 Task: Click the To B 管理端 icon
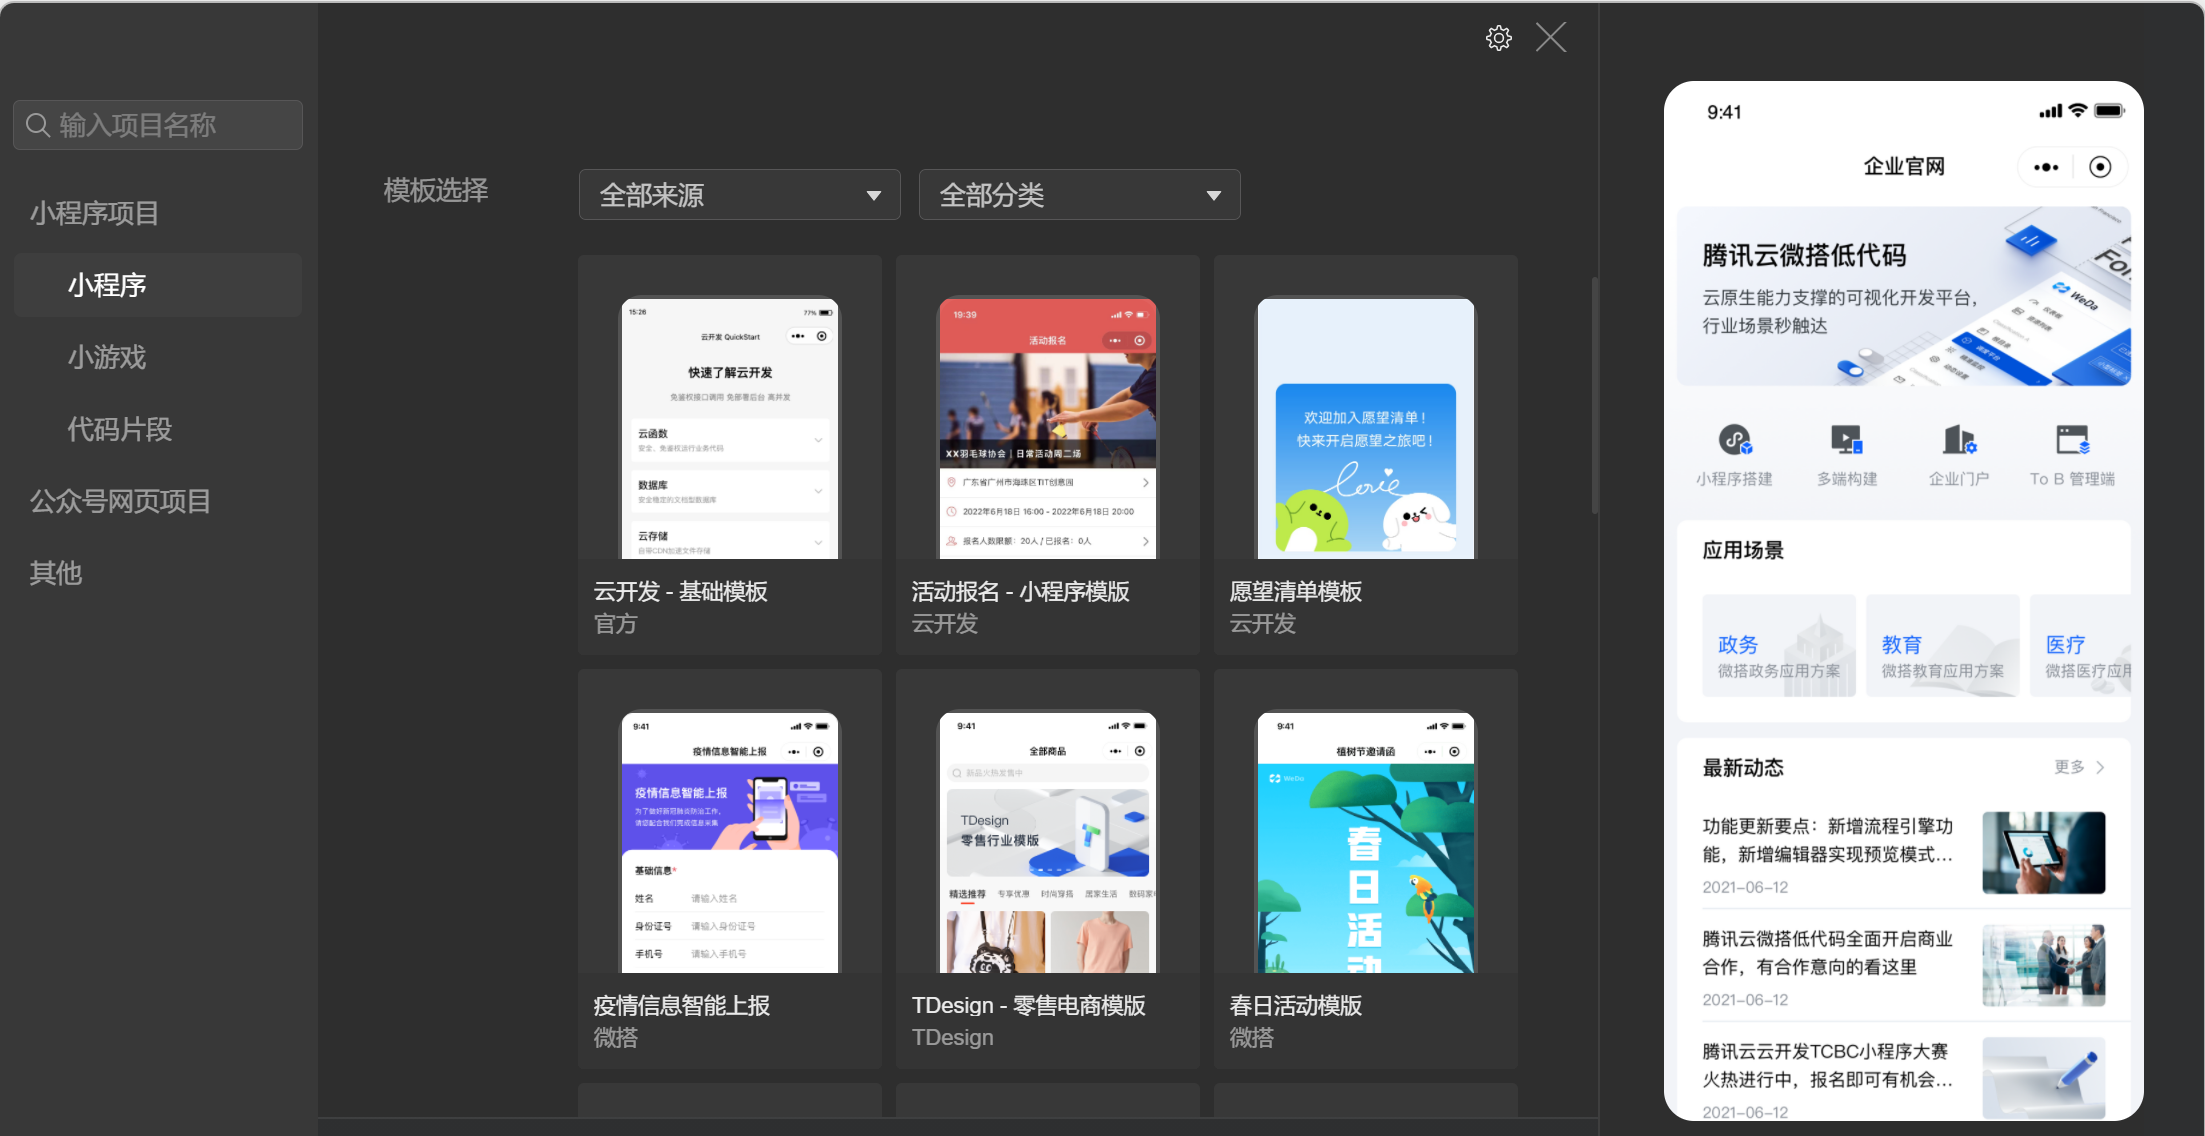click(x=2072, y=440)
